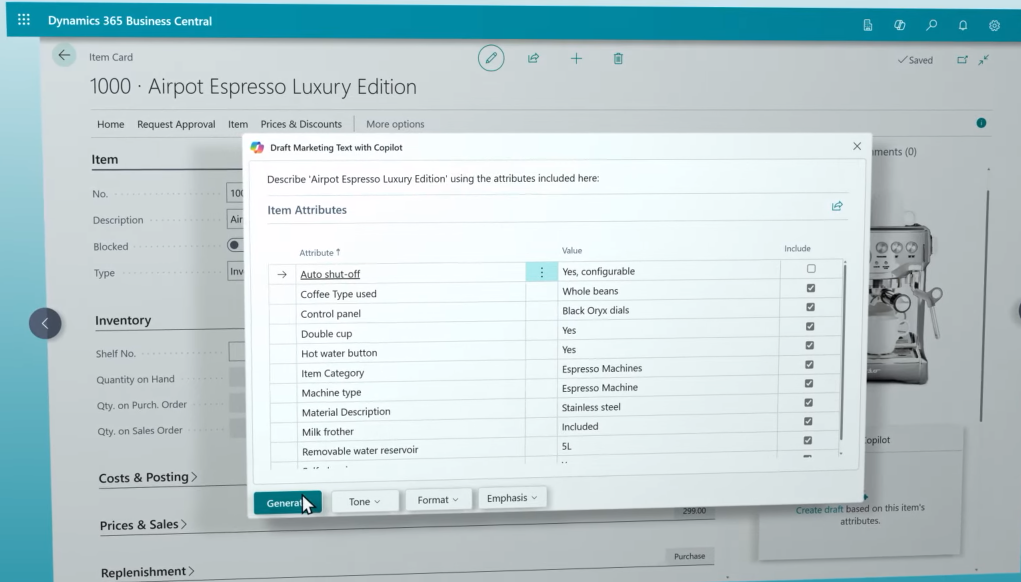Open the app launcher waffle menu
Viewport: 1021px width, 582px height.
point(24,20)
